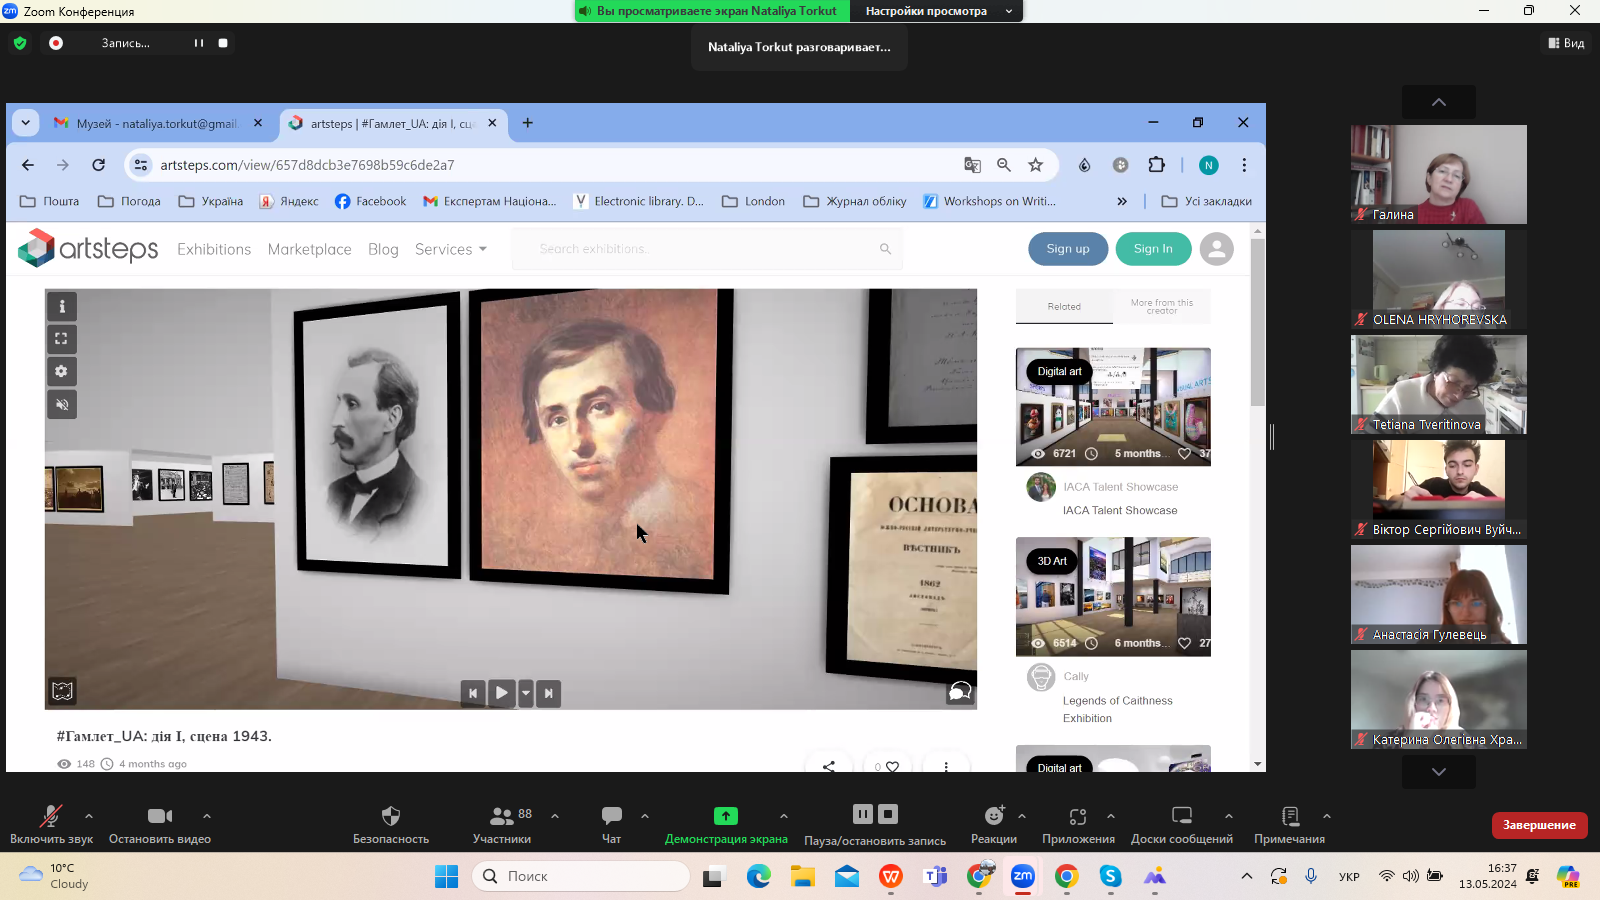1600x900 pixels.
Task: Play the guided exhibition tour
Action: [x=502, y=693]
